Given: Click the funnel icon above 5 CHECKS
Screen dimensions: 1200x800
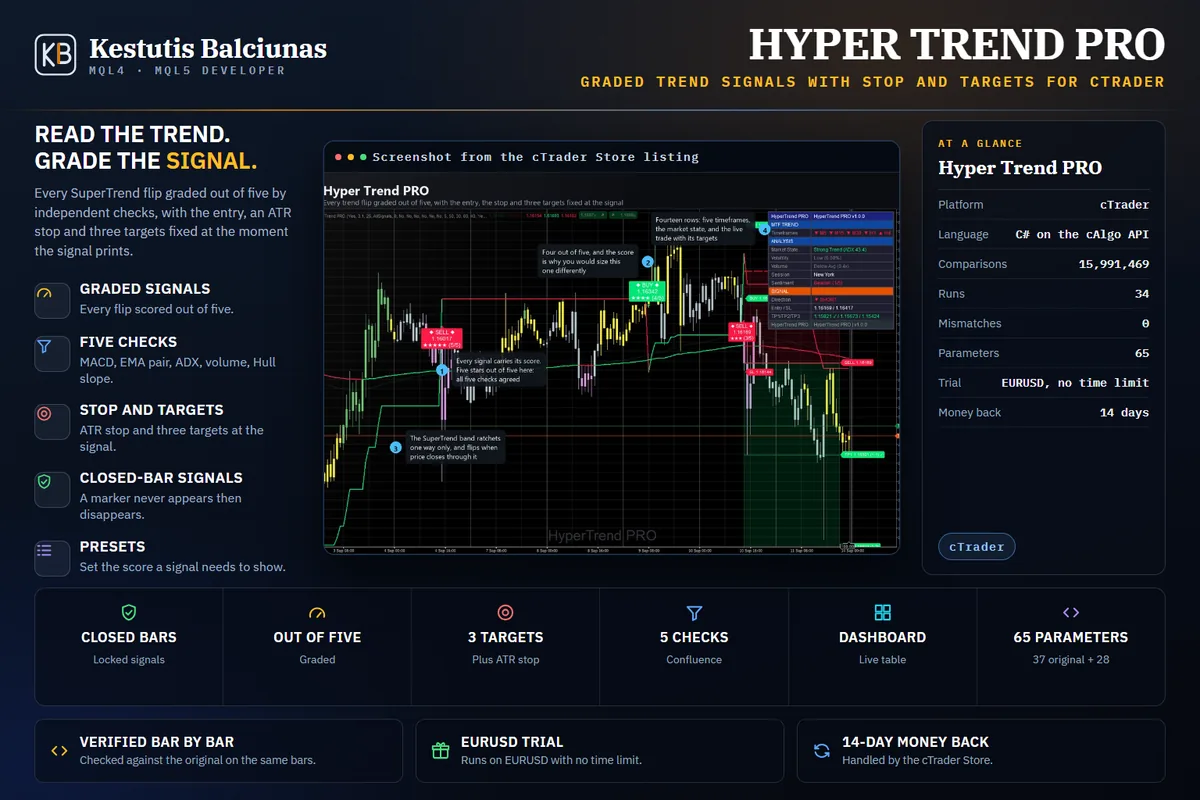Looking at the screenshot, I should pos(694,612).
